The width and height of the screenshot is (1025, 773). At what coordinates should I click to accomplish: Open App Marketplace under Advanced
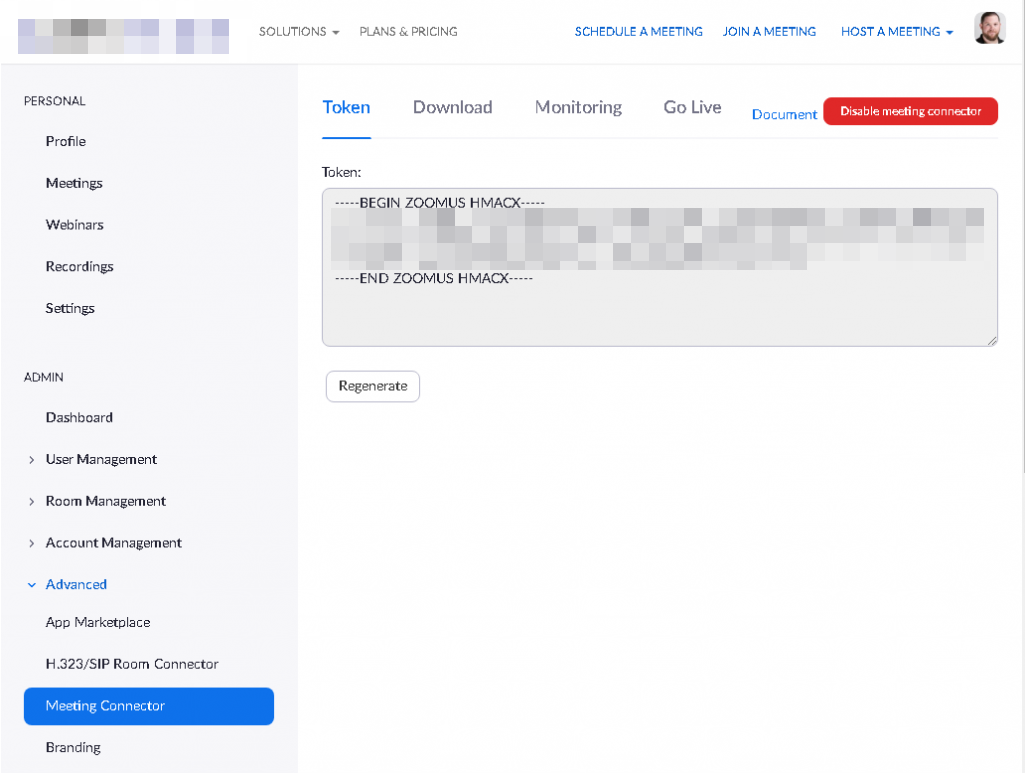click(x=98, y=623)
